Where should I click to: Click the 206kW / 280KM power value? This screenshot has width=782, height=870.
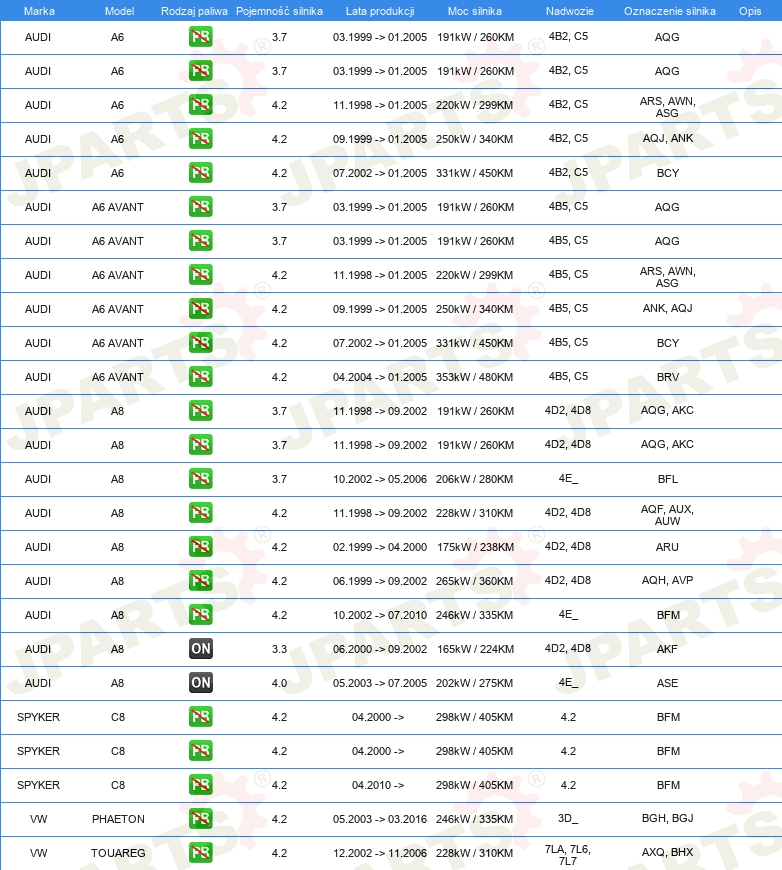tap(475, 479)
